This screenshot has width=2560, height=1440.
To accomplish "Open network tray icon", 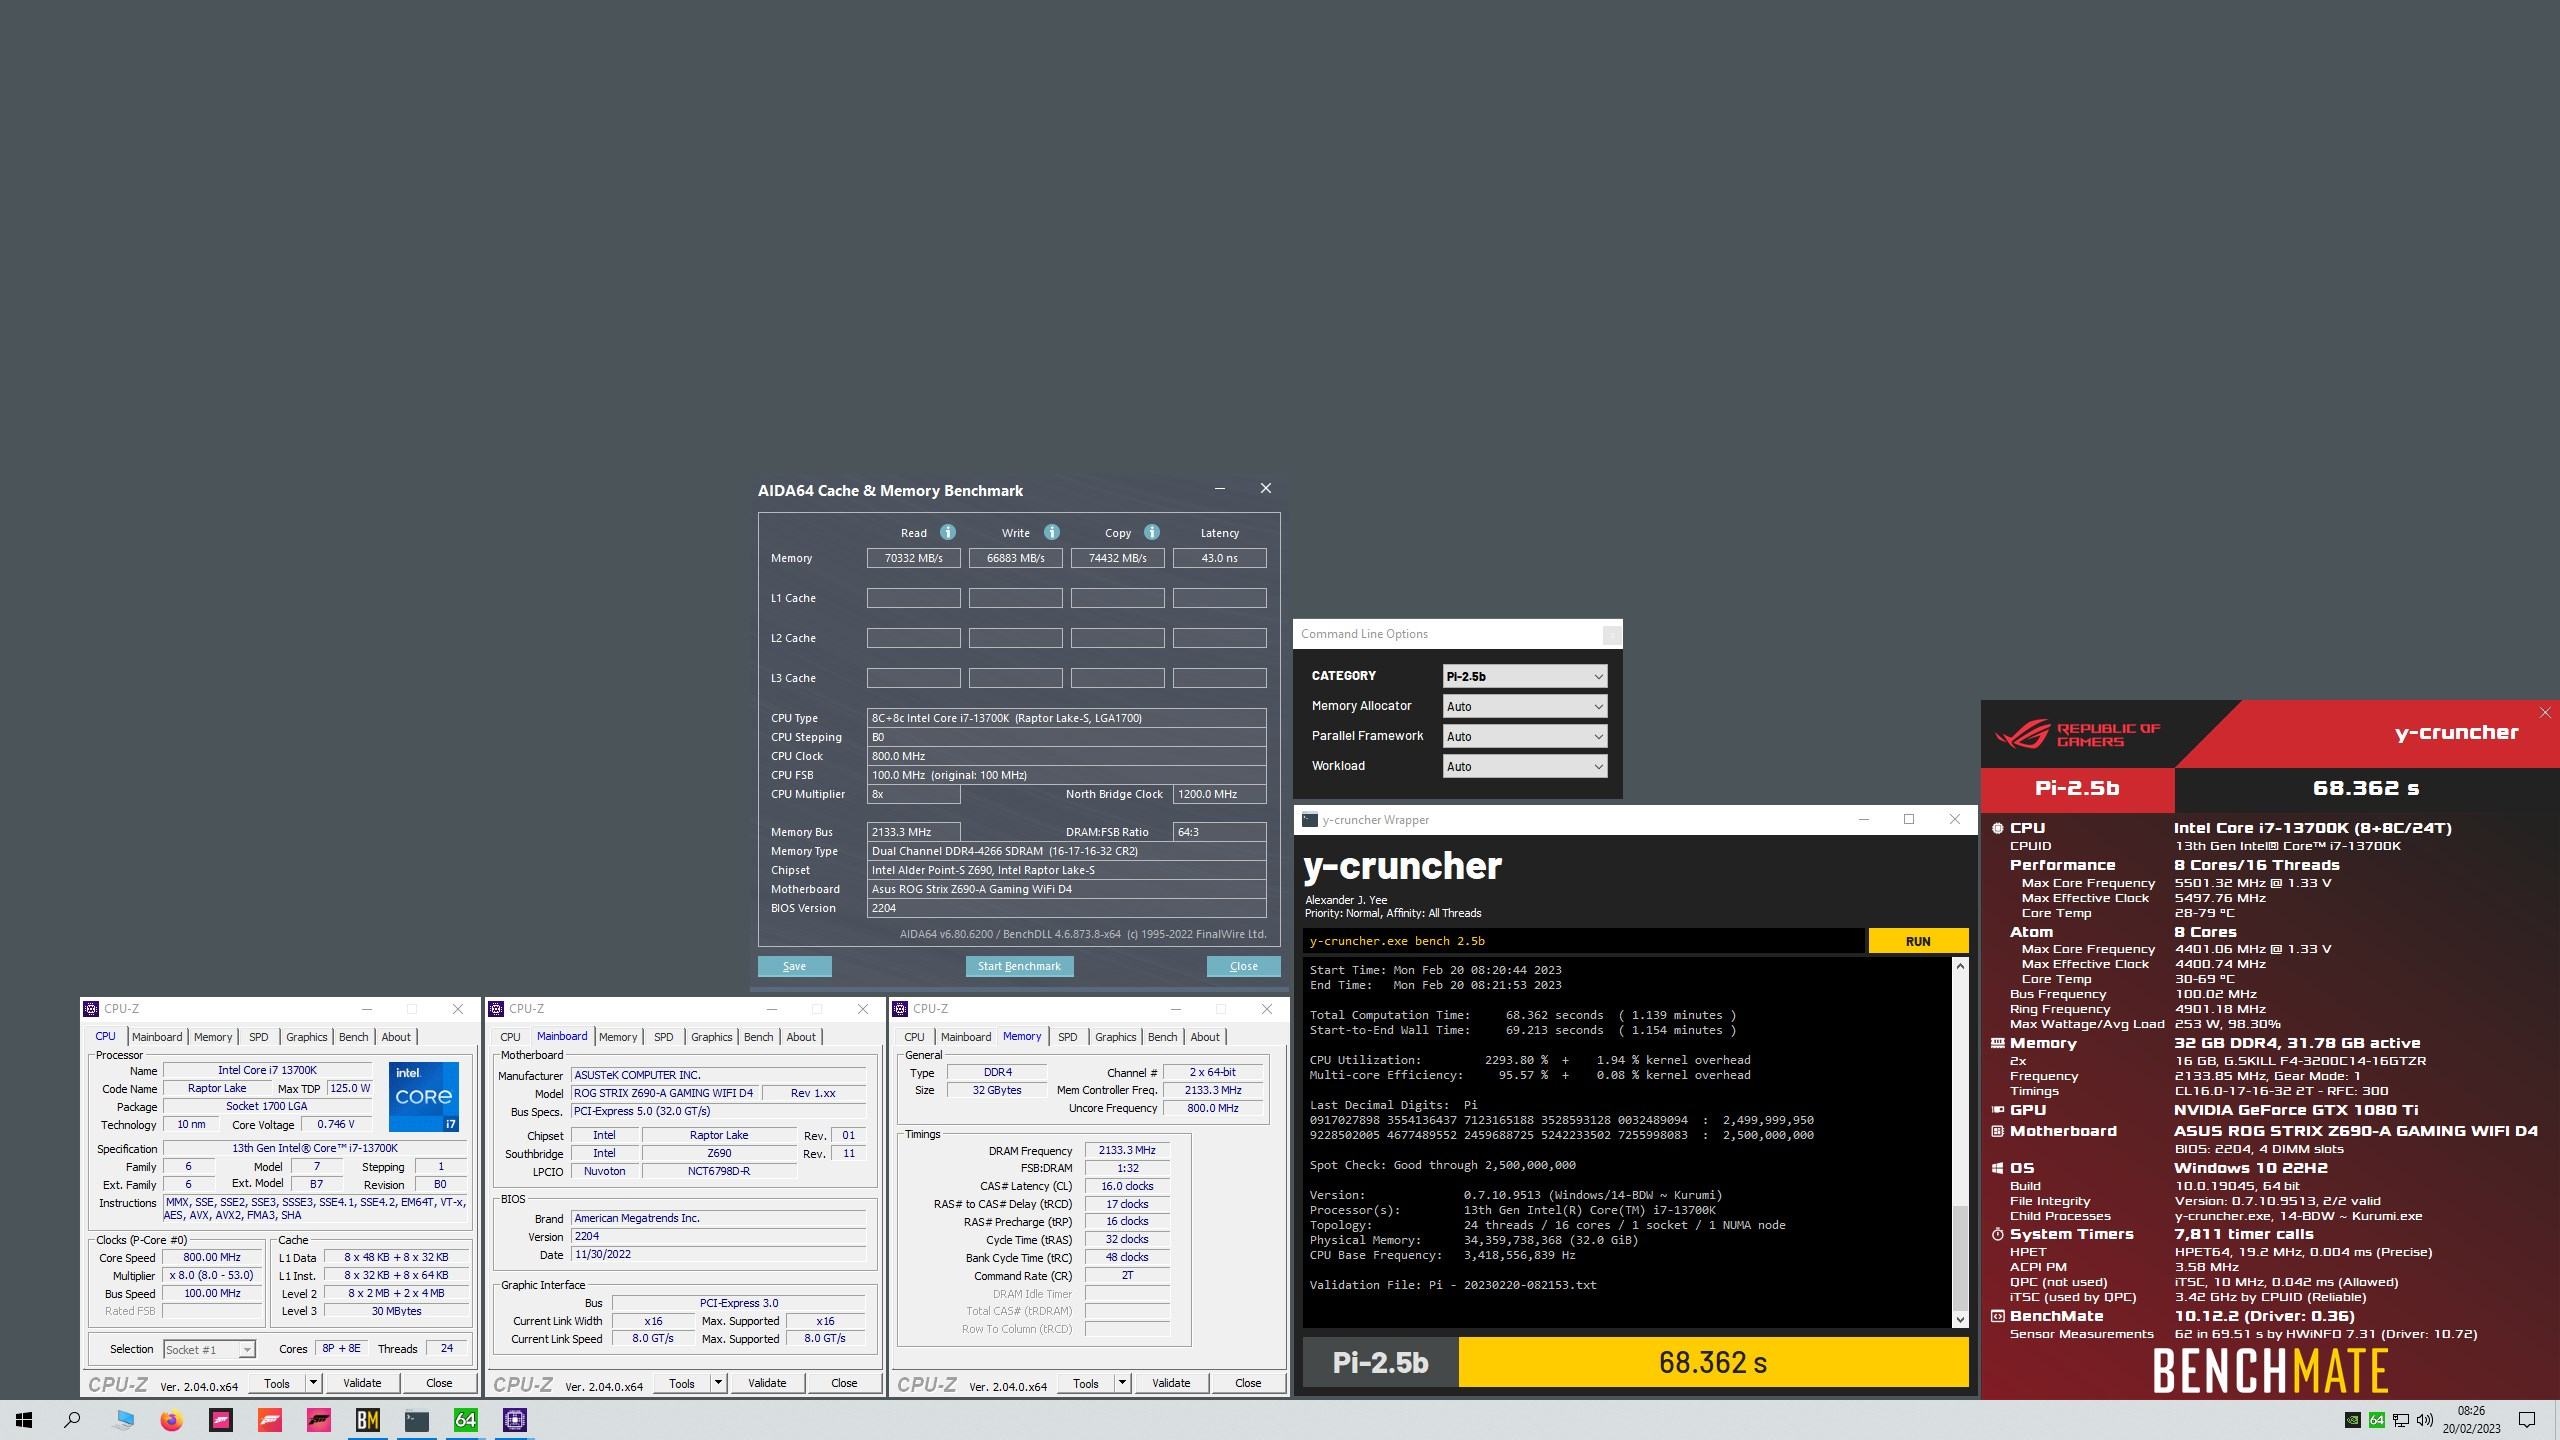I will coord(2401,1420).
